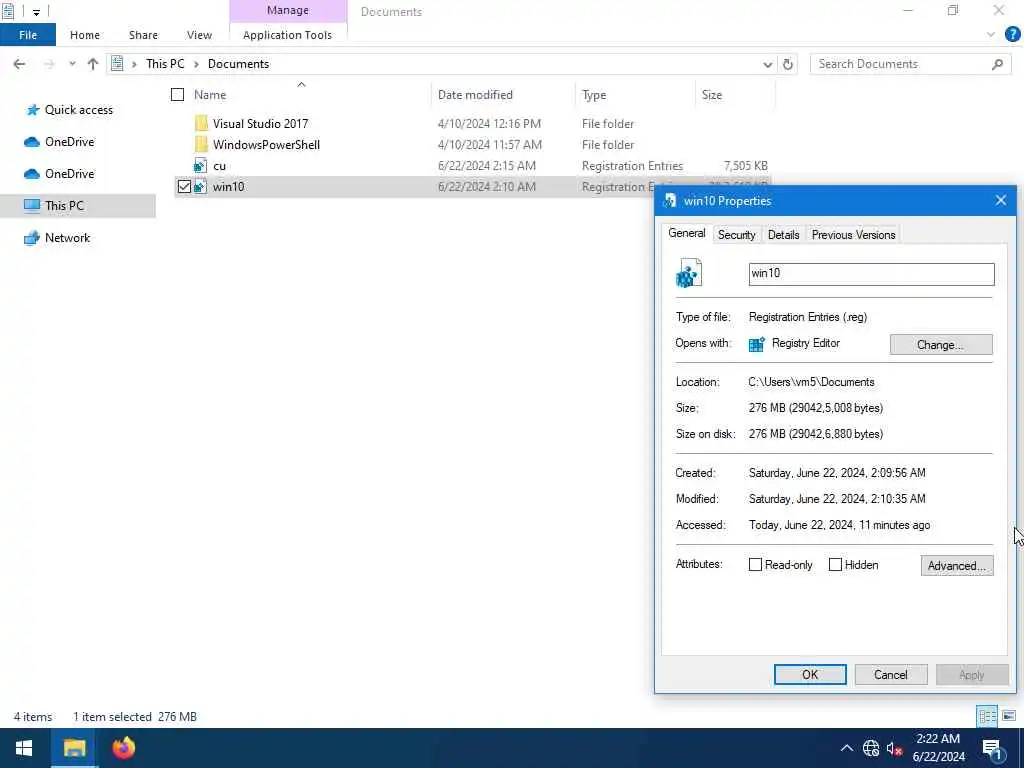The image size is (1024, 768).
Task: Toggle the Hidden attribute checkbox
Action: (835, 564)
